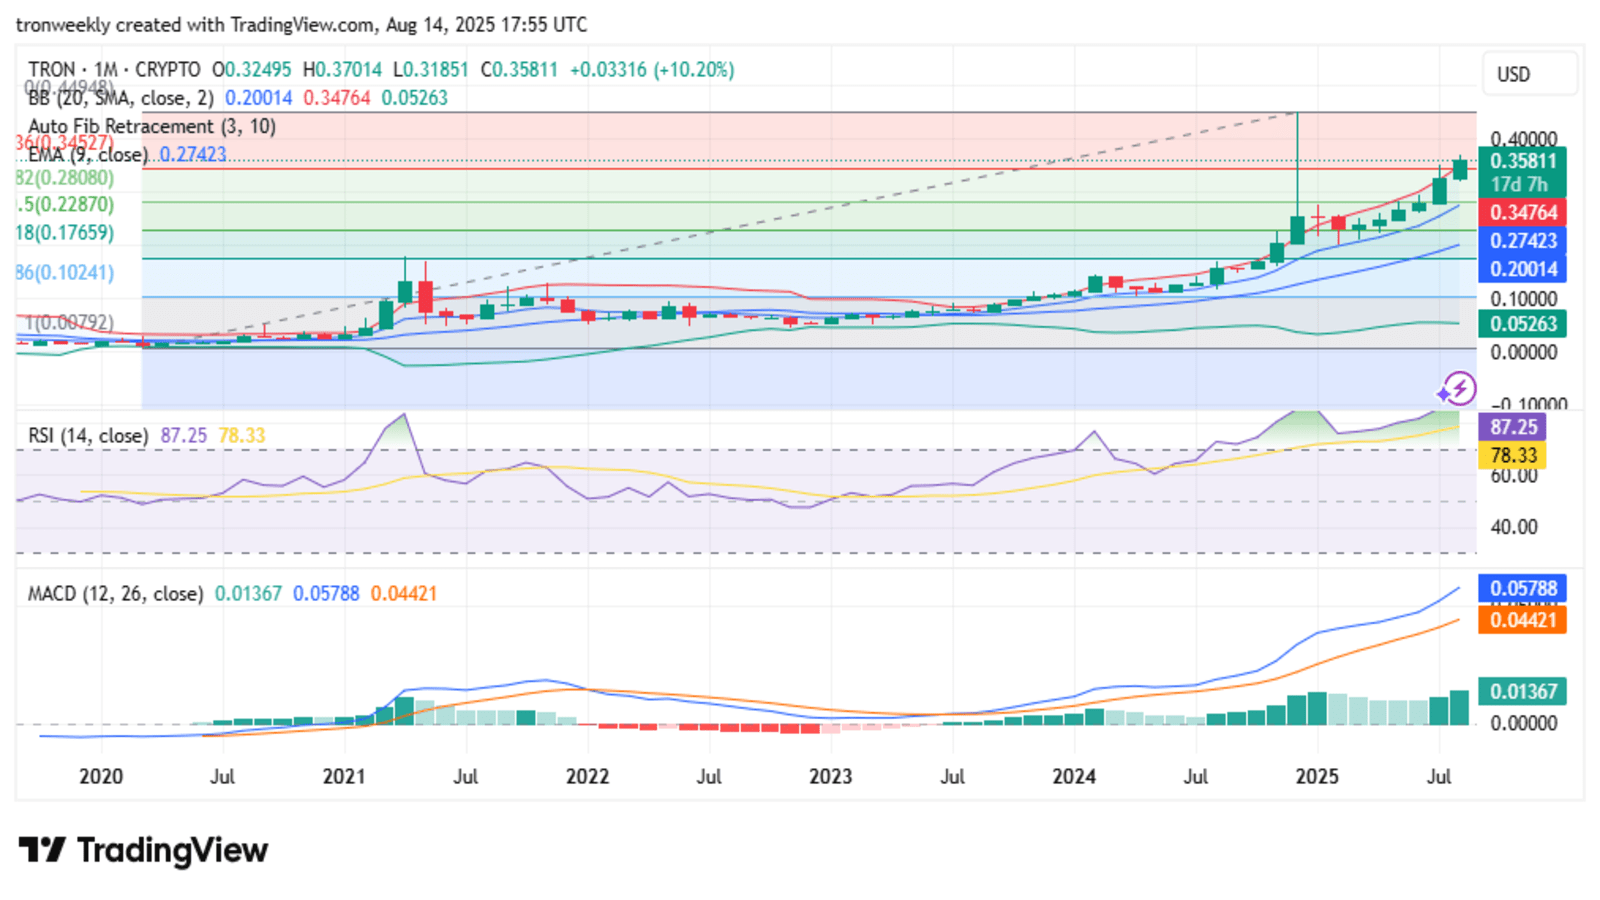This screenshot has height=900, width=1600.
Task: Click the Fib level label (0.17659)
Action: [65, 232]
